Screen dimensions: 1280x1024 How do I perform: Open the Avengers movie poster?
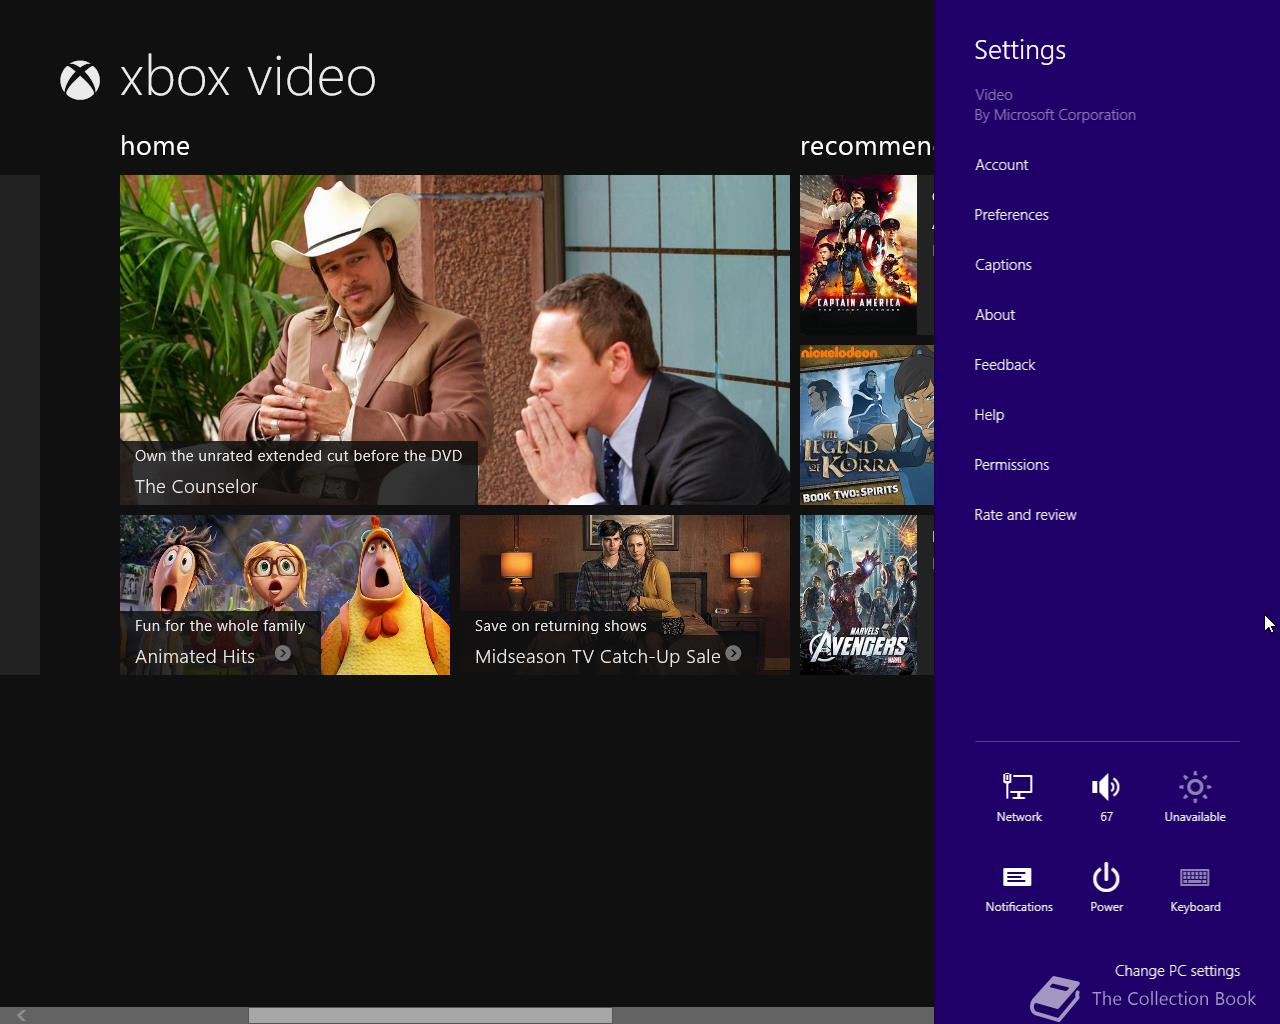pos(858,595)
